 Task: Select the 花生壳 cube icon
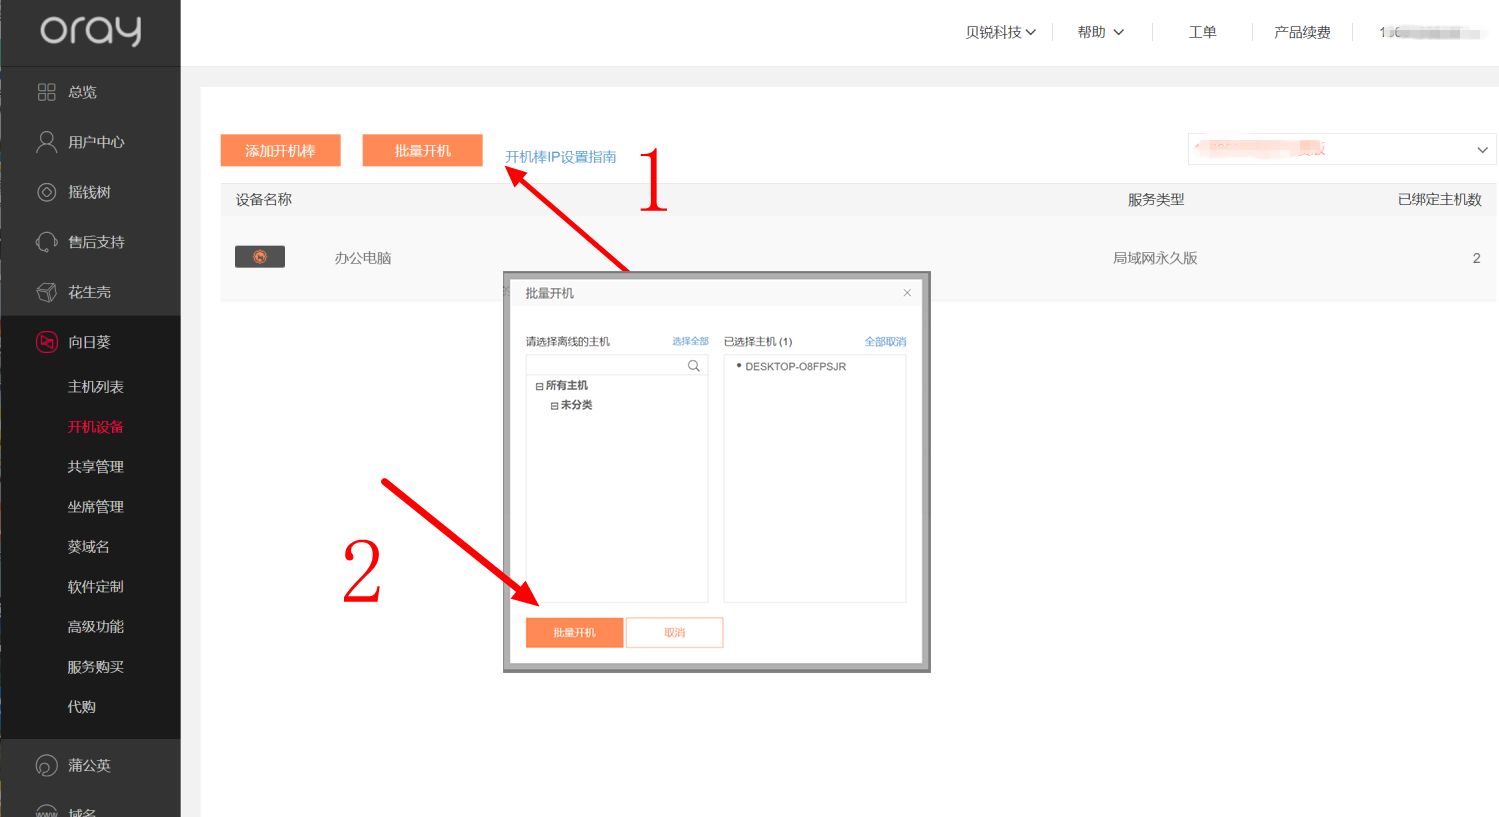(46, 292)
